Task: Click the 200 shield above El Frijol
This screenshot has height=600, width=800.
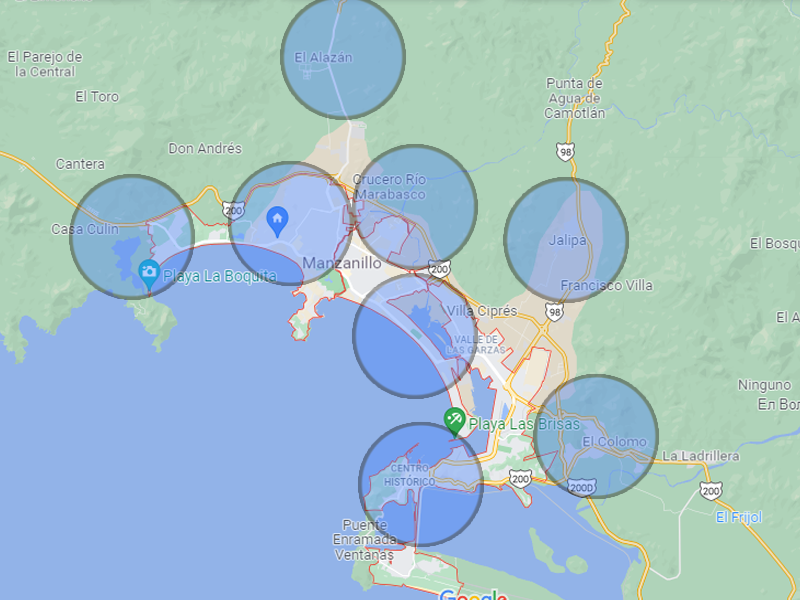Action: (710, 490)
